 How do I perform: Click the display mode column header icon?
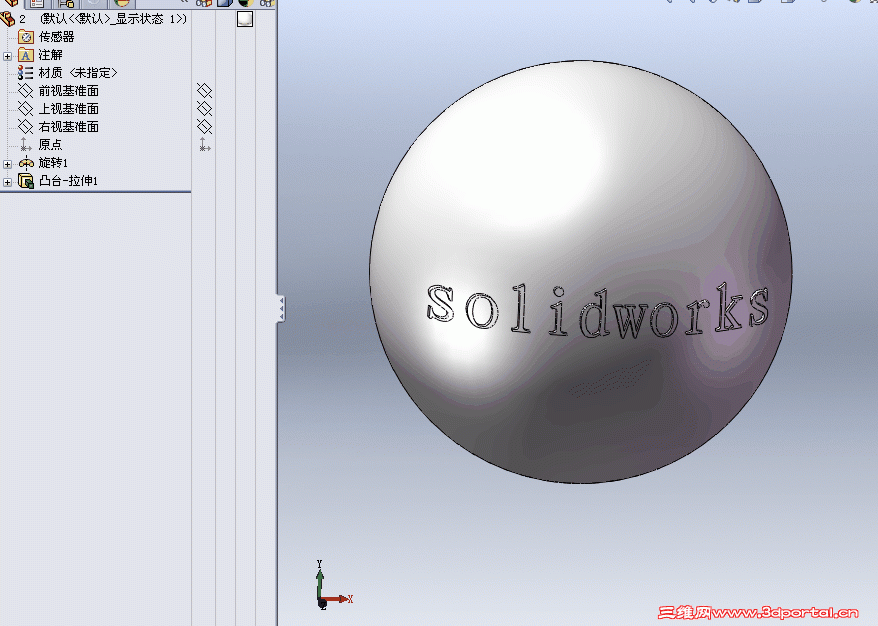click(x=225, y=3)
